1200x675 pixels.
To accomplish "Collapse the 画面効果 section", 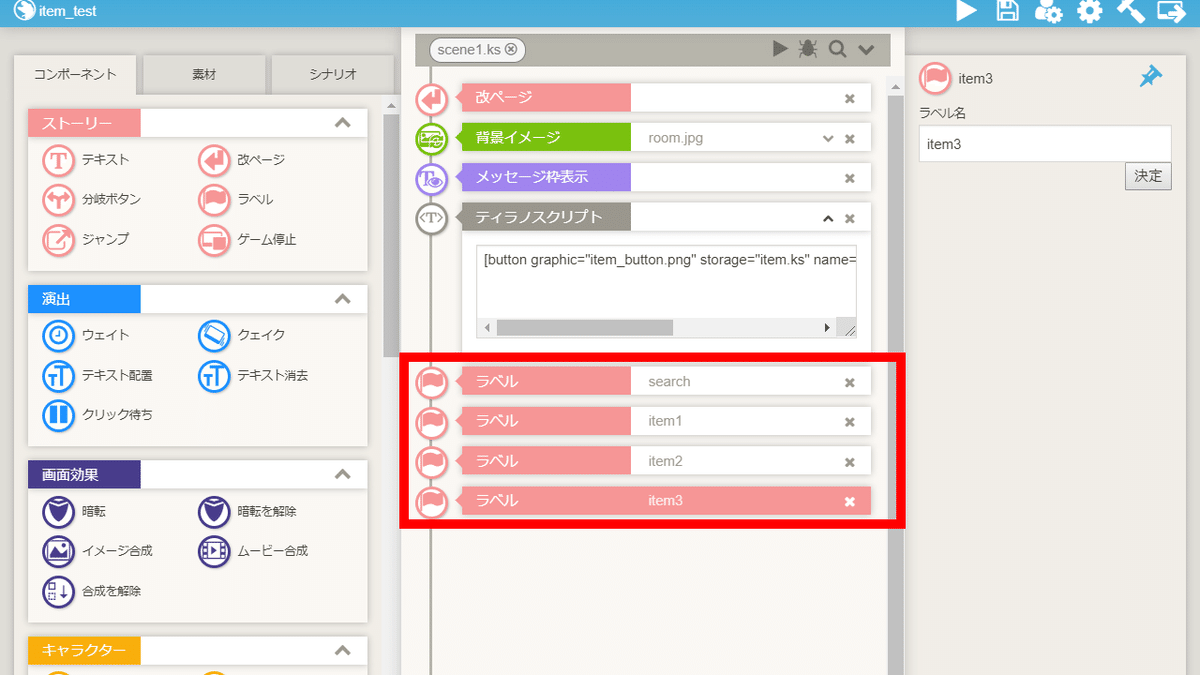I will click(342, 474).
